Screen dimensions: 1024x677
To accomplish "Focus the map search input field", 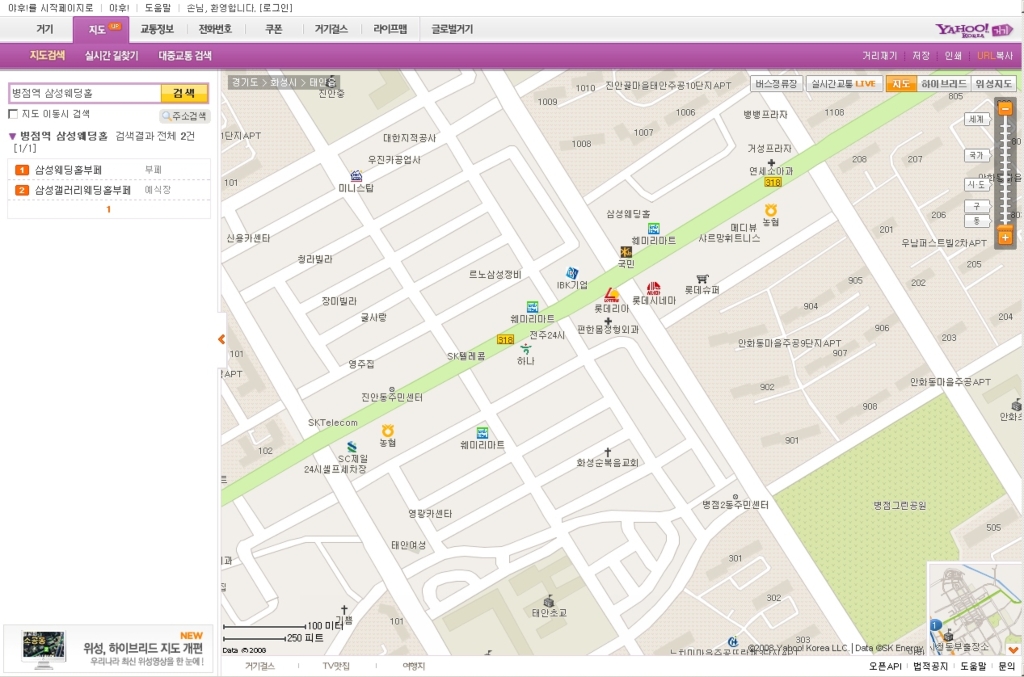I will tap(85, 93).
